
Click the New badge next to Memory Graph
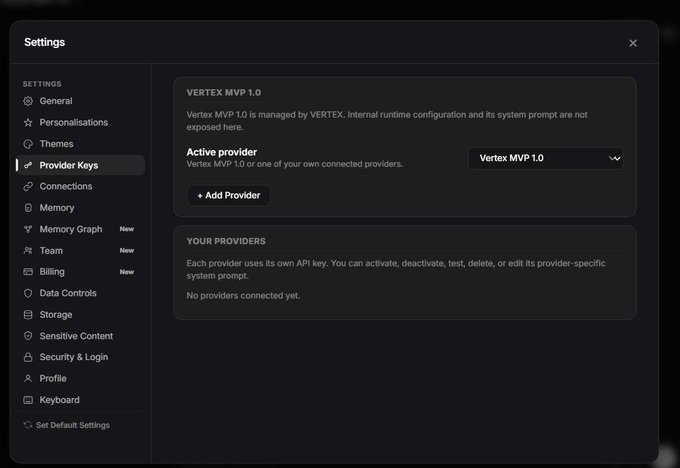127,229
